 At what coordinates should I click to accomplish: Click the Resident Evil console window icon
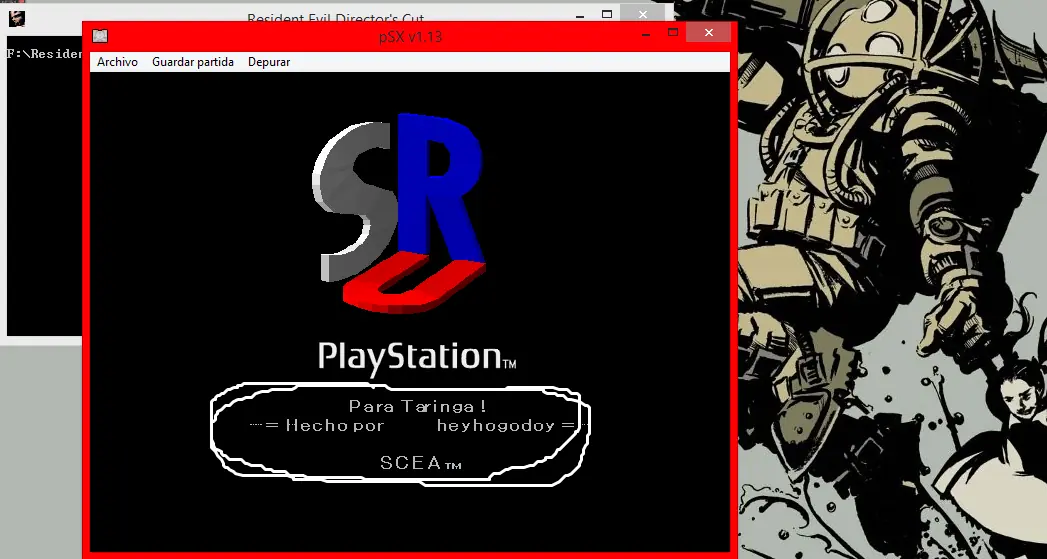[17, 18]
